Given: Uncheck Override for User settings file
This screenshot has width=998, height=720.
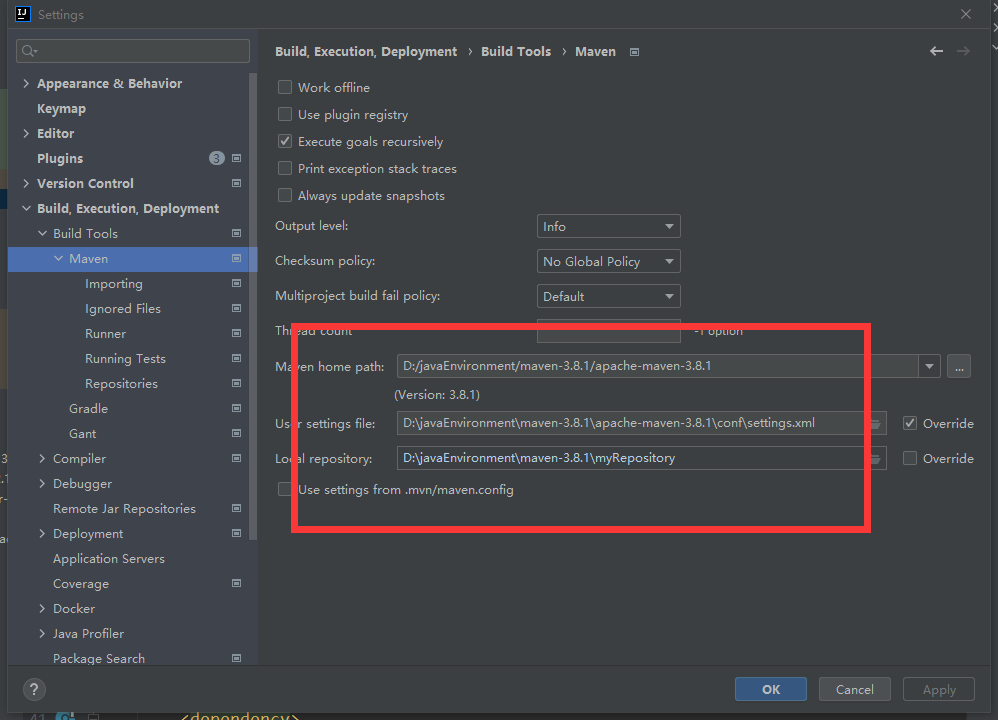Looking at the screenshot, I should [910, 423].
